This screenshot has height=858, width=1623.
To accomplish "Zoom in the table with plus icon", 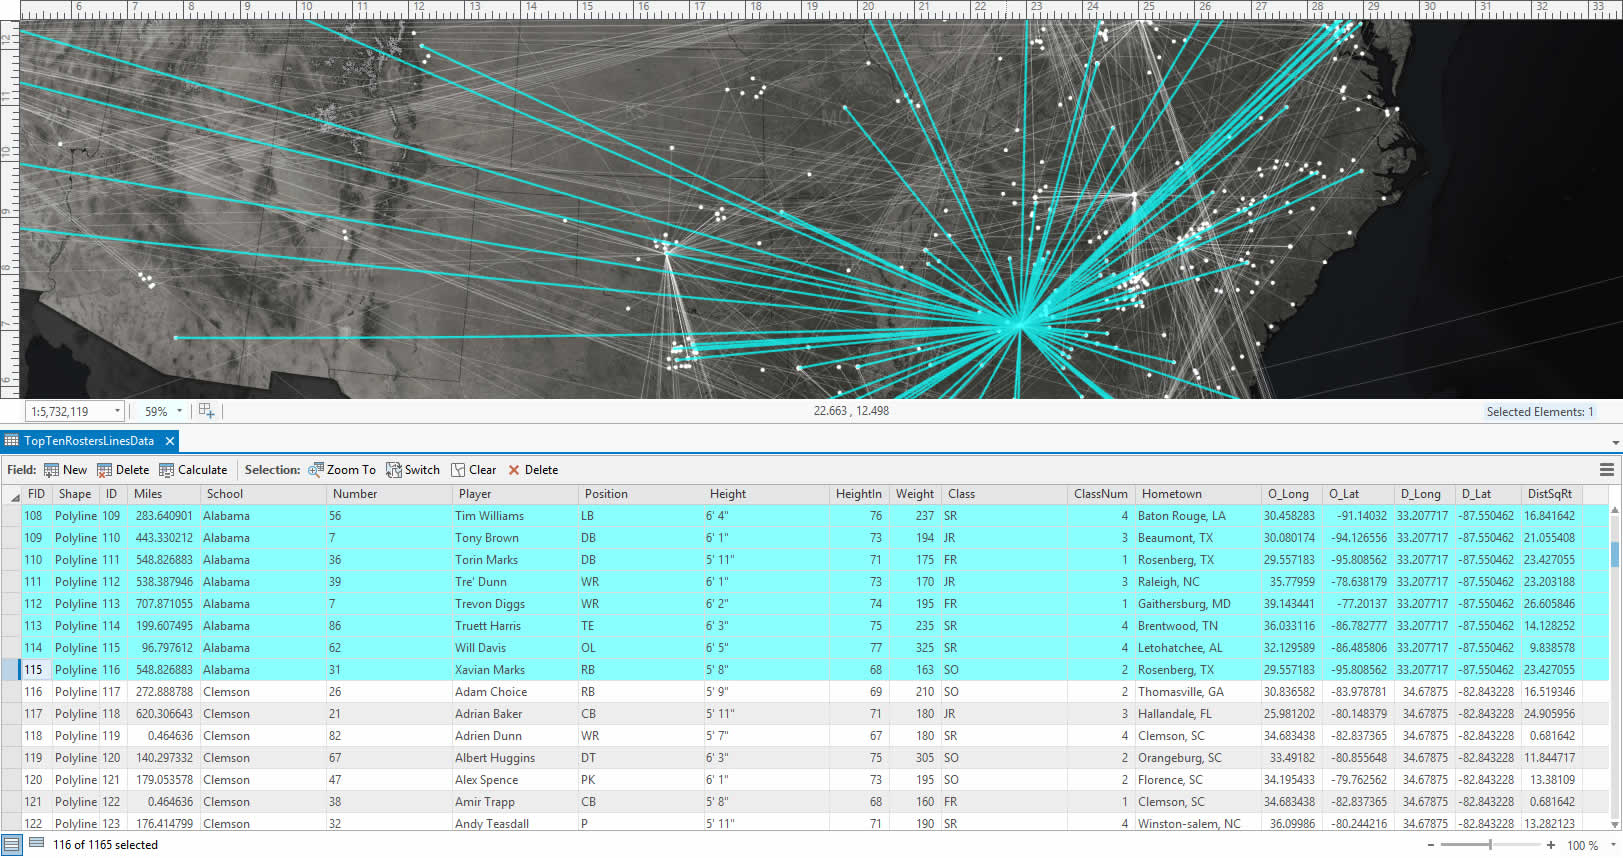I will (x=1551, y=845).
